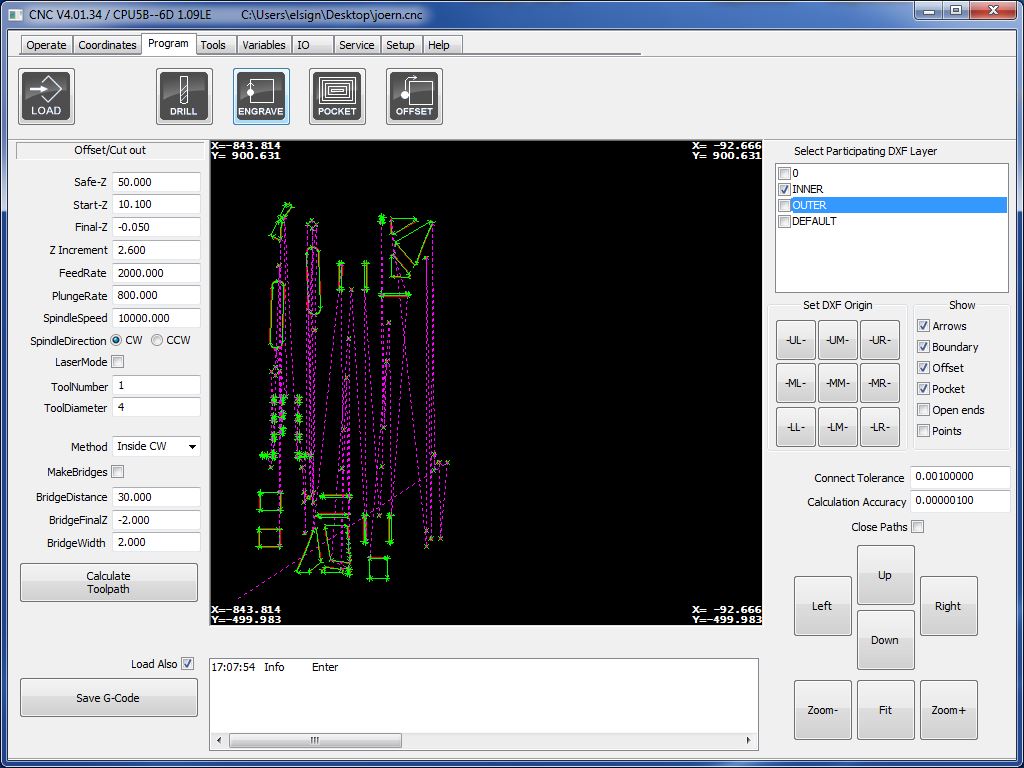Select the DRILL operation icon

(184, 97)
